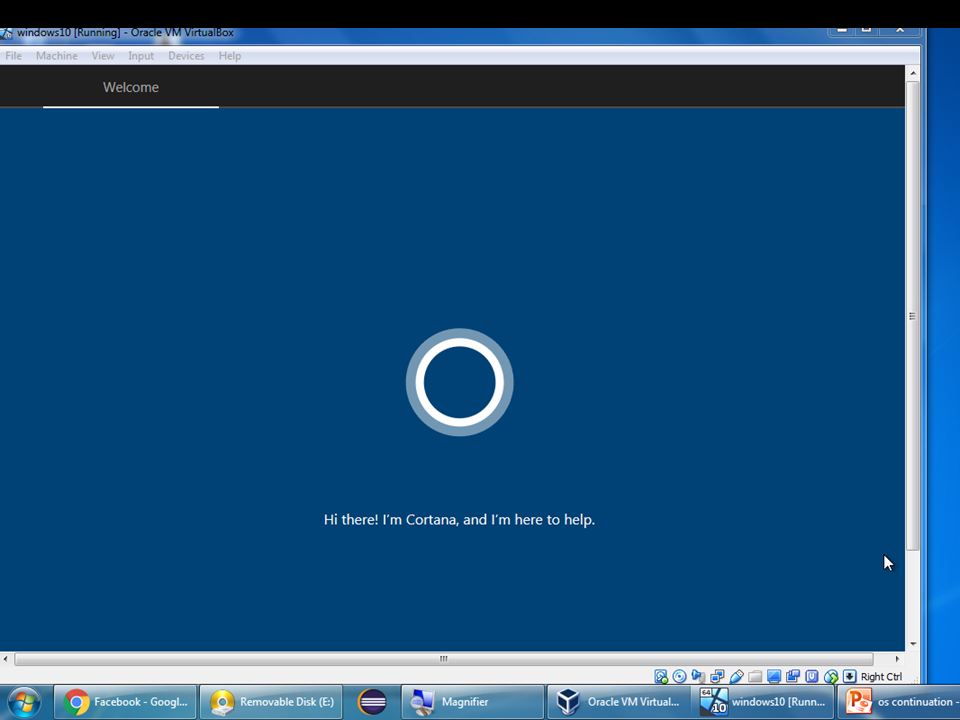Open the Input menu
960x720 pixels.
click(140, 55)
